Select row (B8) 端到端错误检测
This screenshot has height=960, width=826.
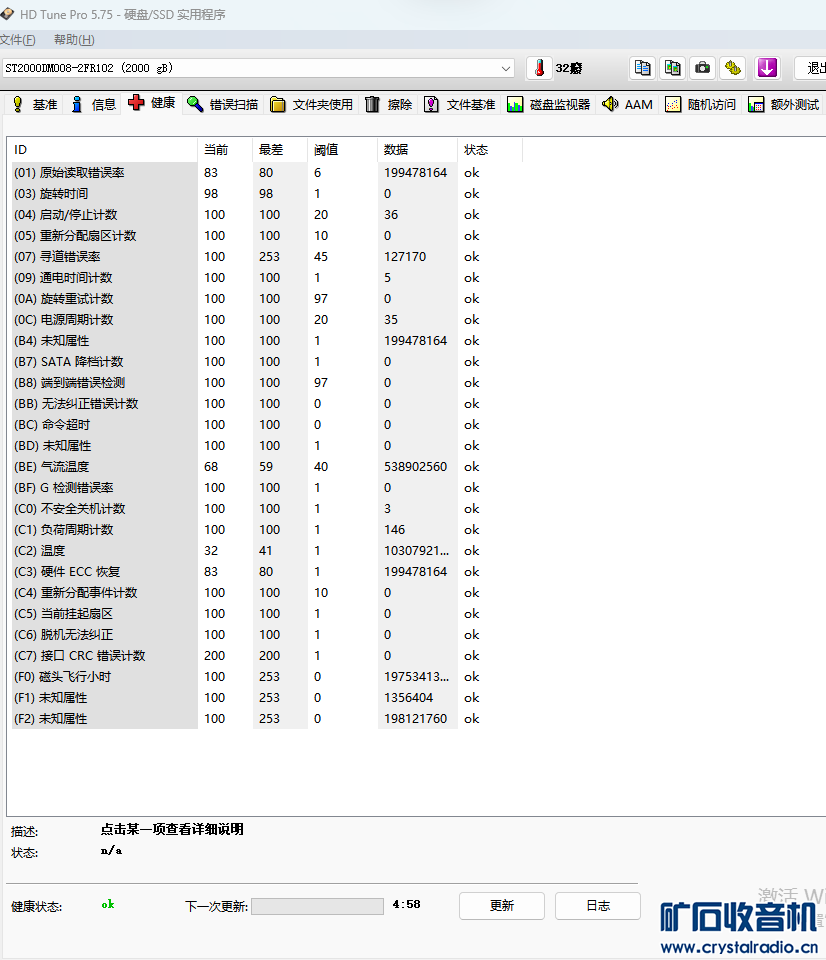click(265, 383)
